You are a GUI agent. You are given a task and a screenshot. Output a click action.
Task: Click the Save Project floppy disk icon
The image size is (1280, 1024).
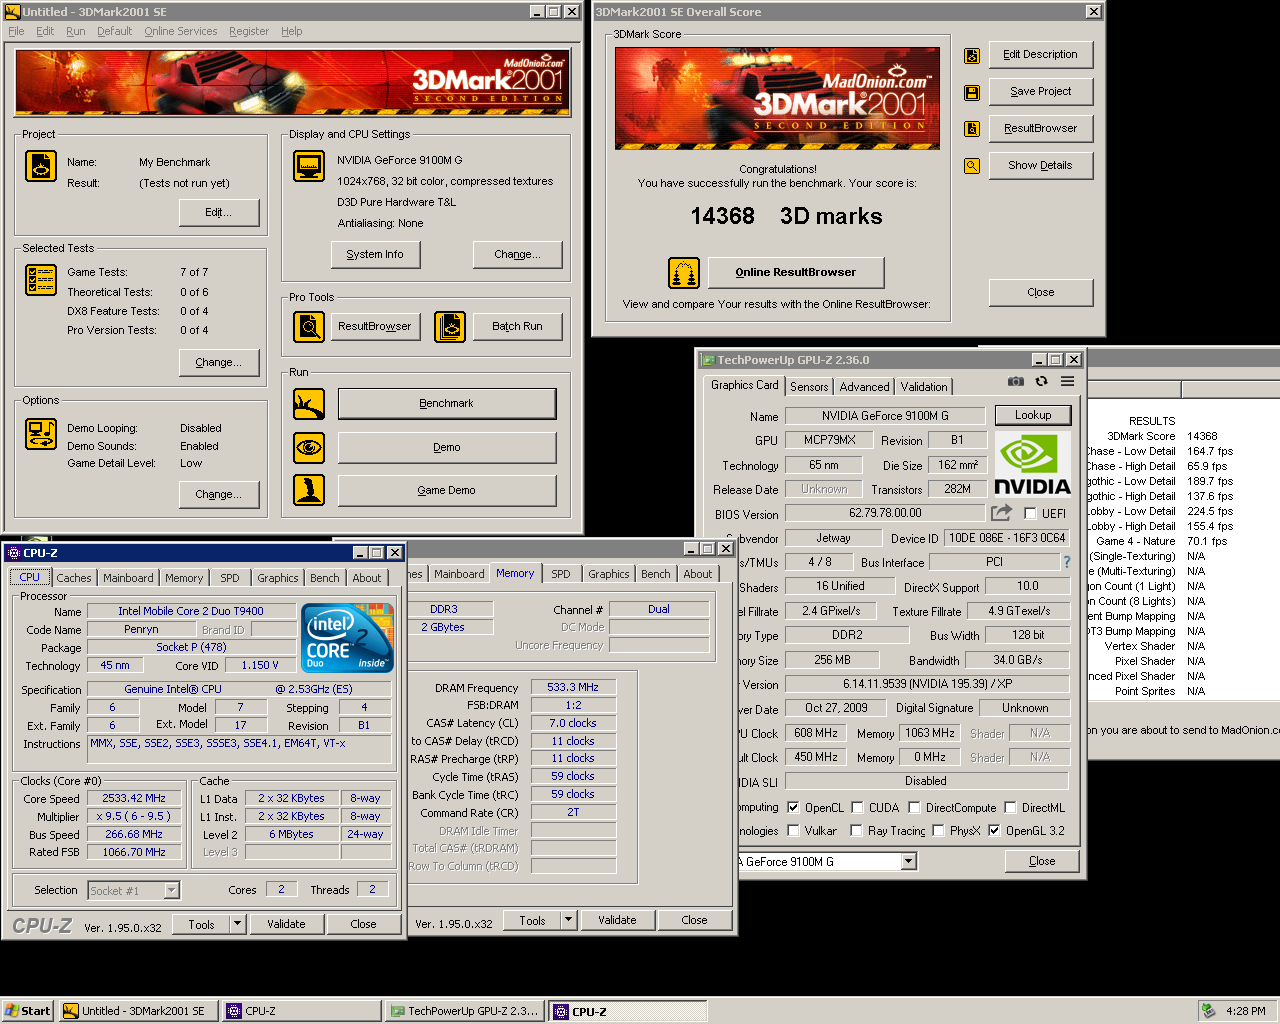(x=972, y=92)
